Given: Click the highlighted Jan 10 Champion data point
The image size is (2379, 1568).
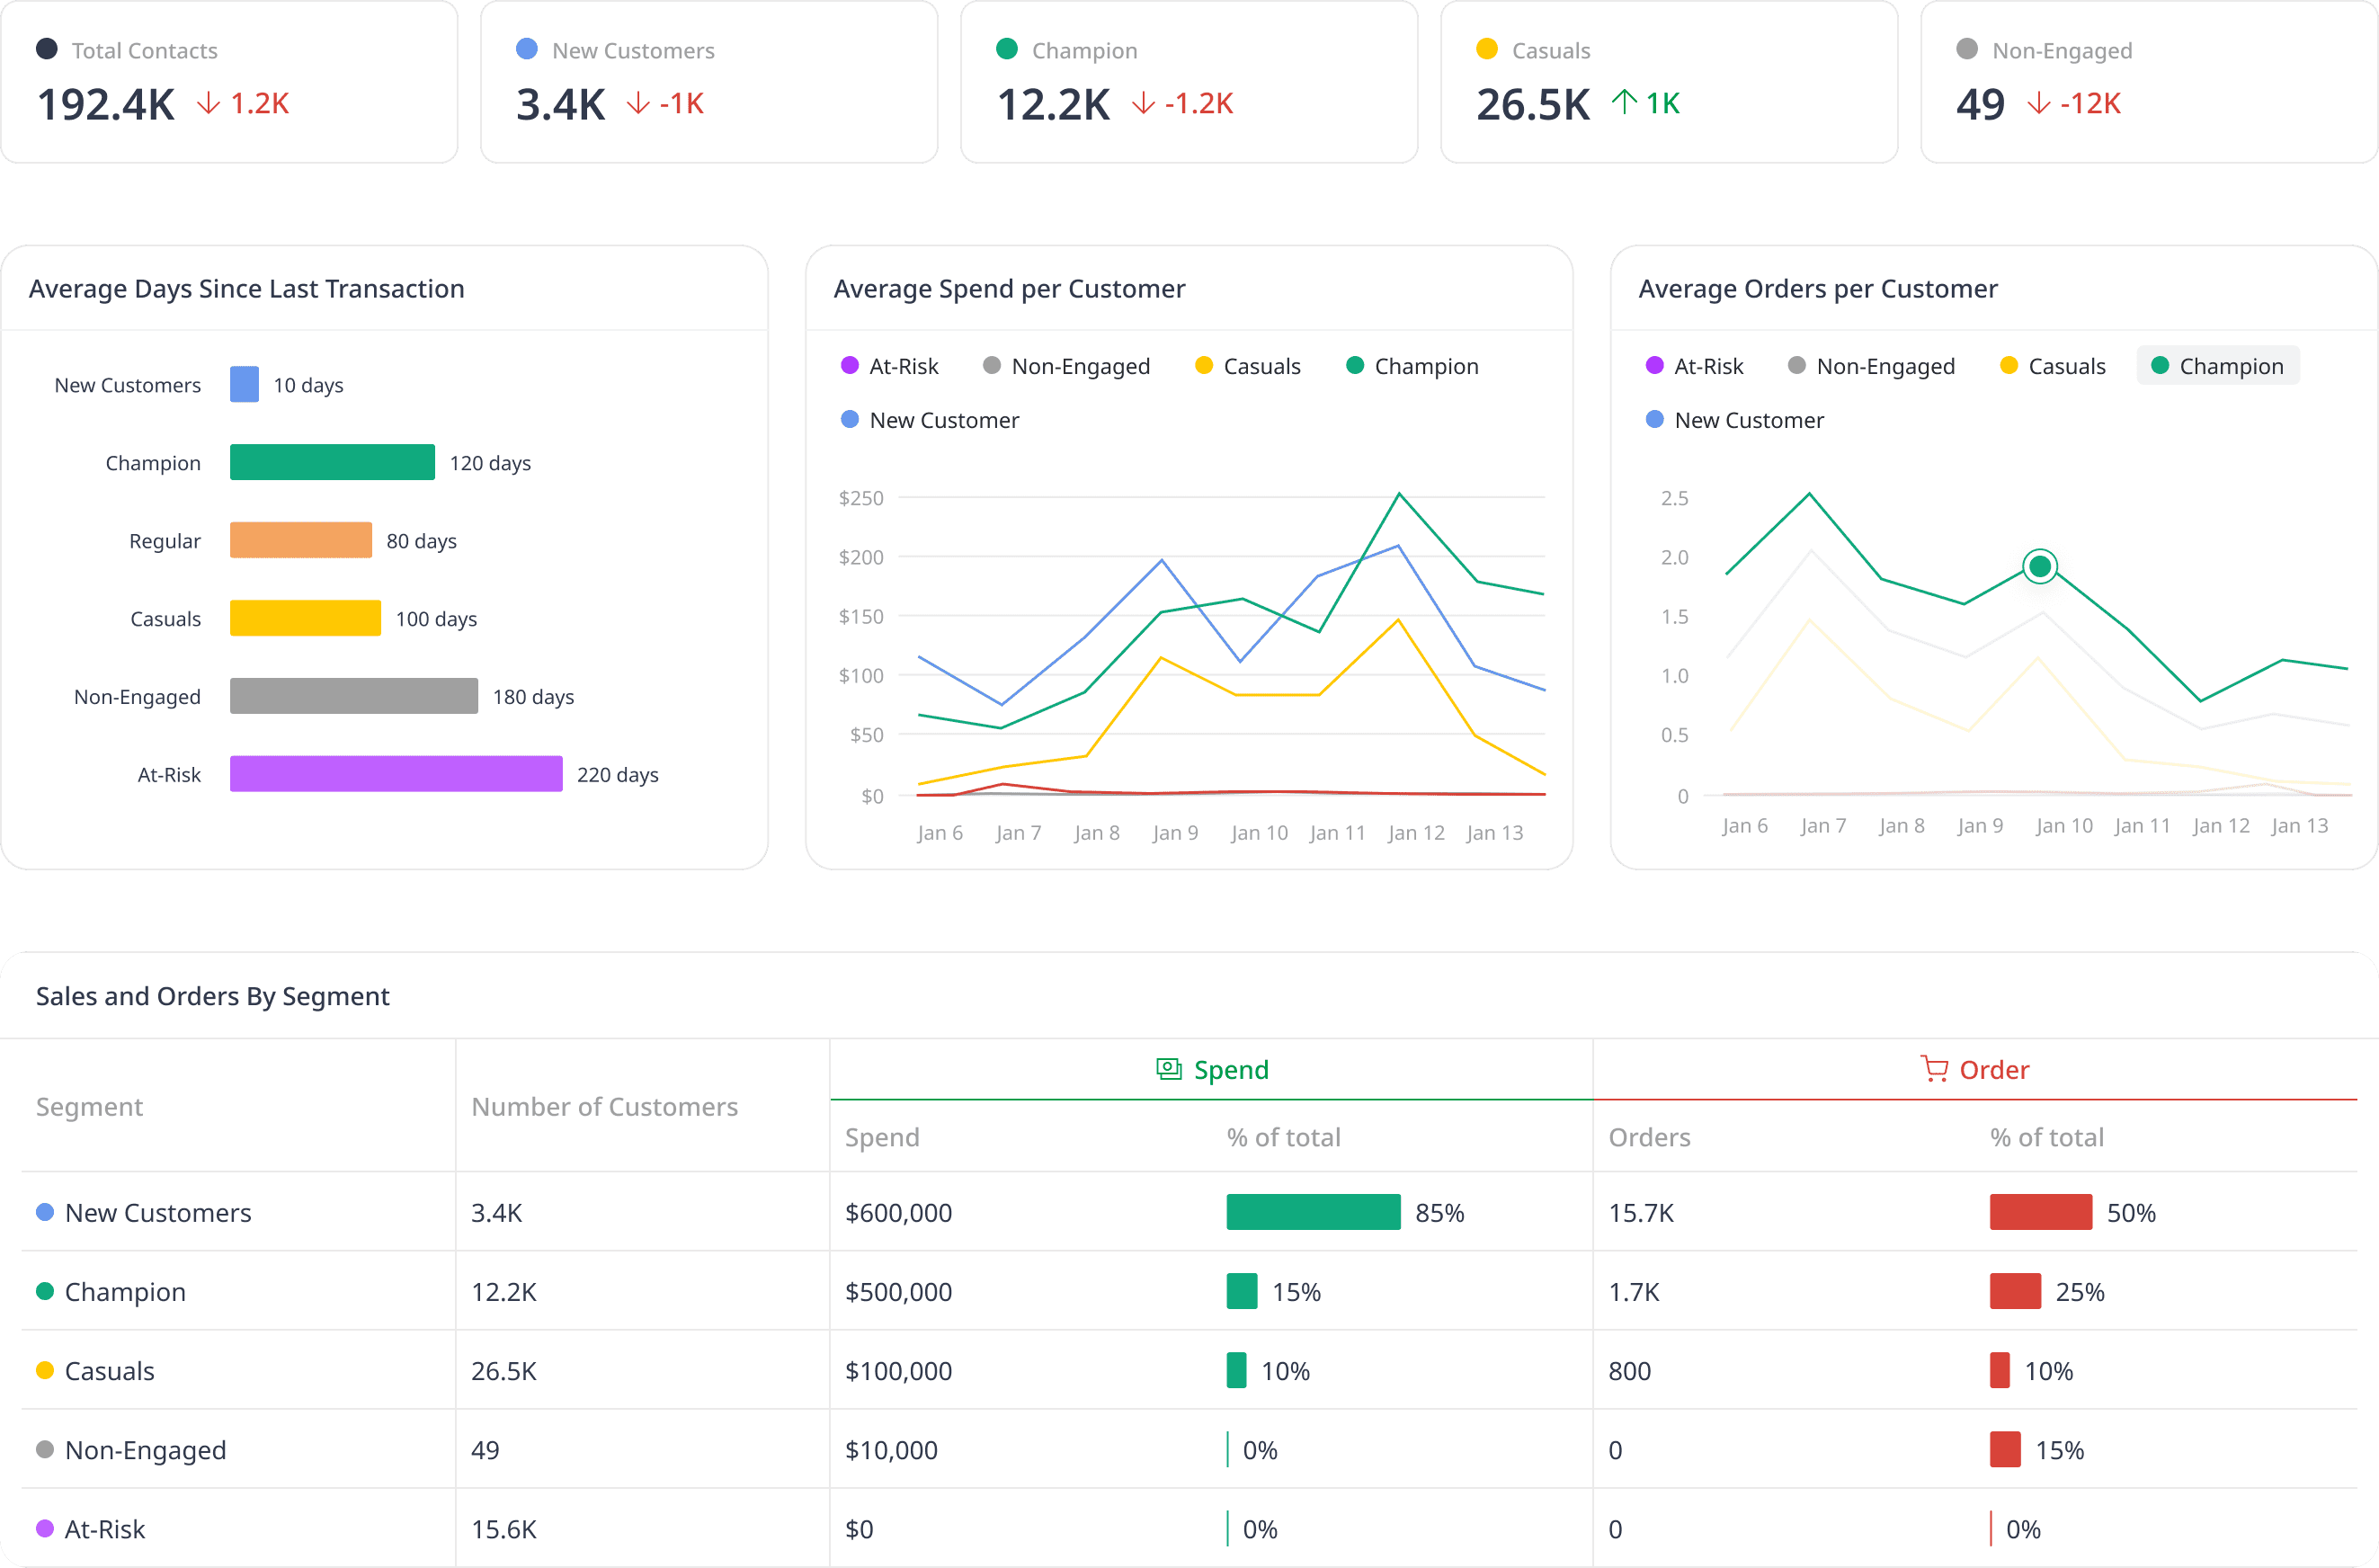Looking at the screenshot, I should point(2039,567).
